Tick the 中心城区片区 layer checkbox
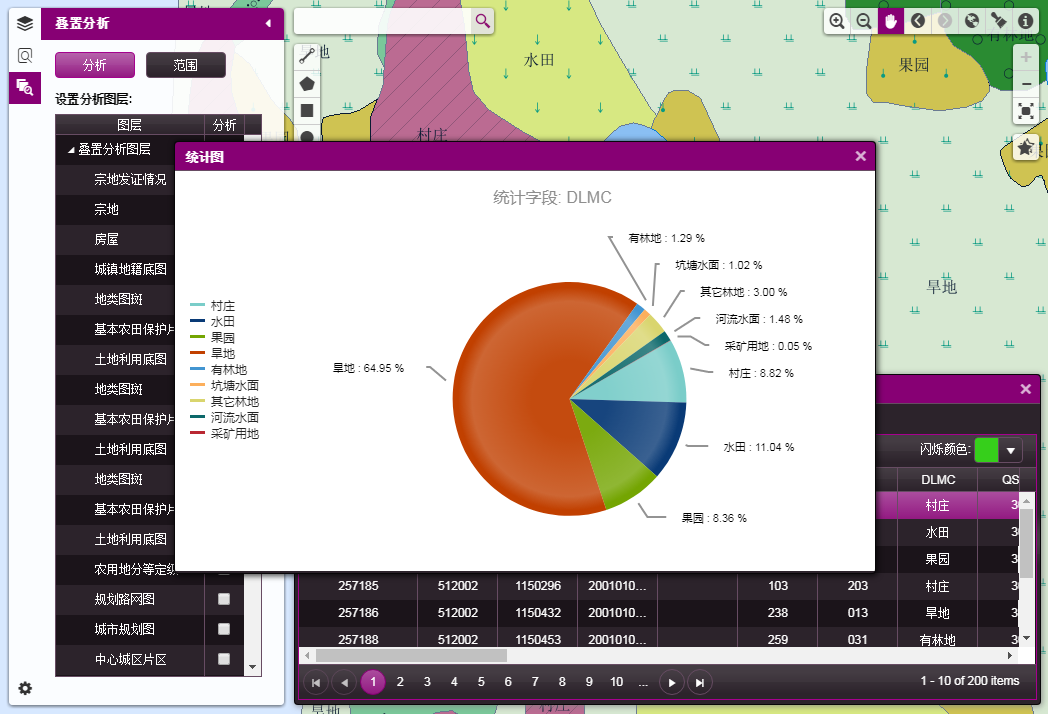Image resolution: width=1048 pixels, height=714 pixels. pyautogui.click(x=224, y=659)
